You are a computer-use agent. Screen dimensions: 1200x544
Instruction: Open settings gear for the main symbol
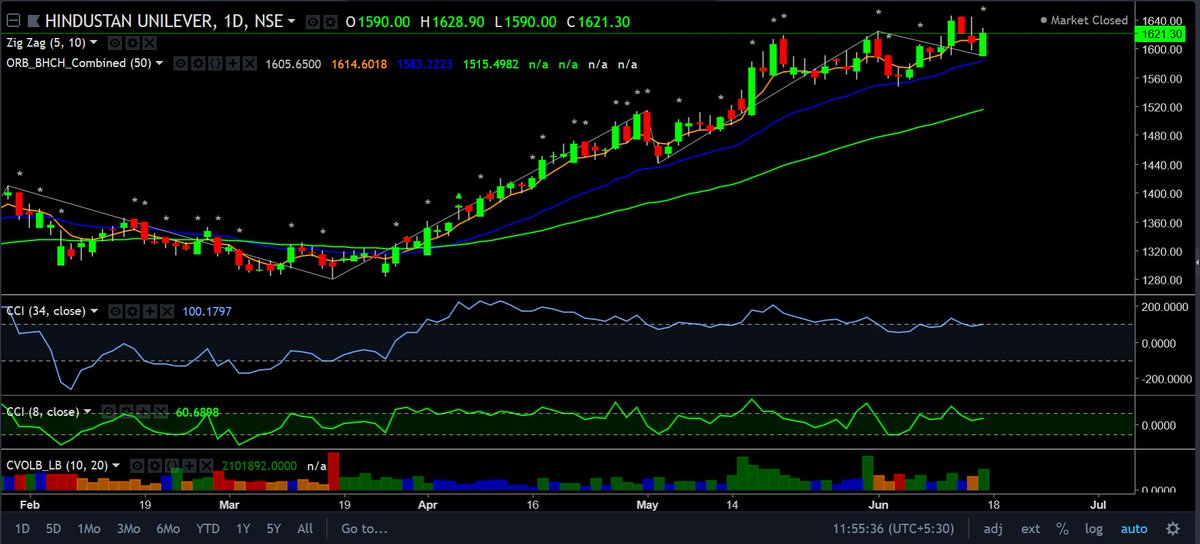point(330,22)
